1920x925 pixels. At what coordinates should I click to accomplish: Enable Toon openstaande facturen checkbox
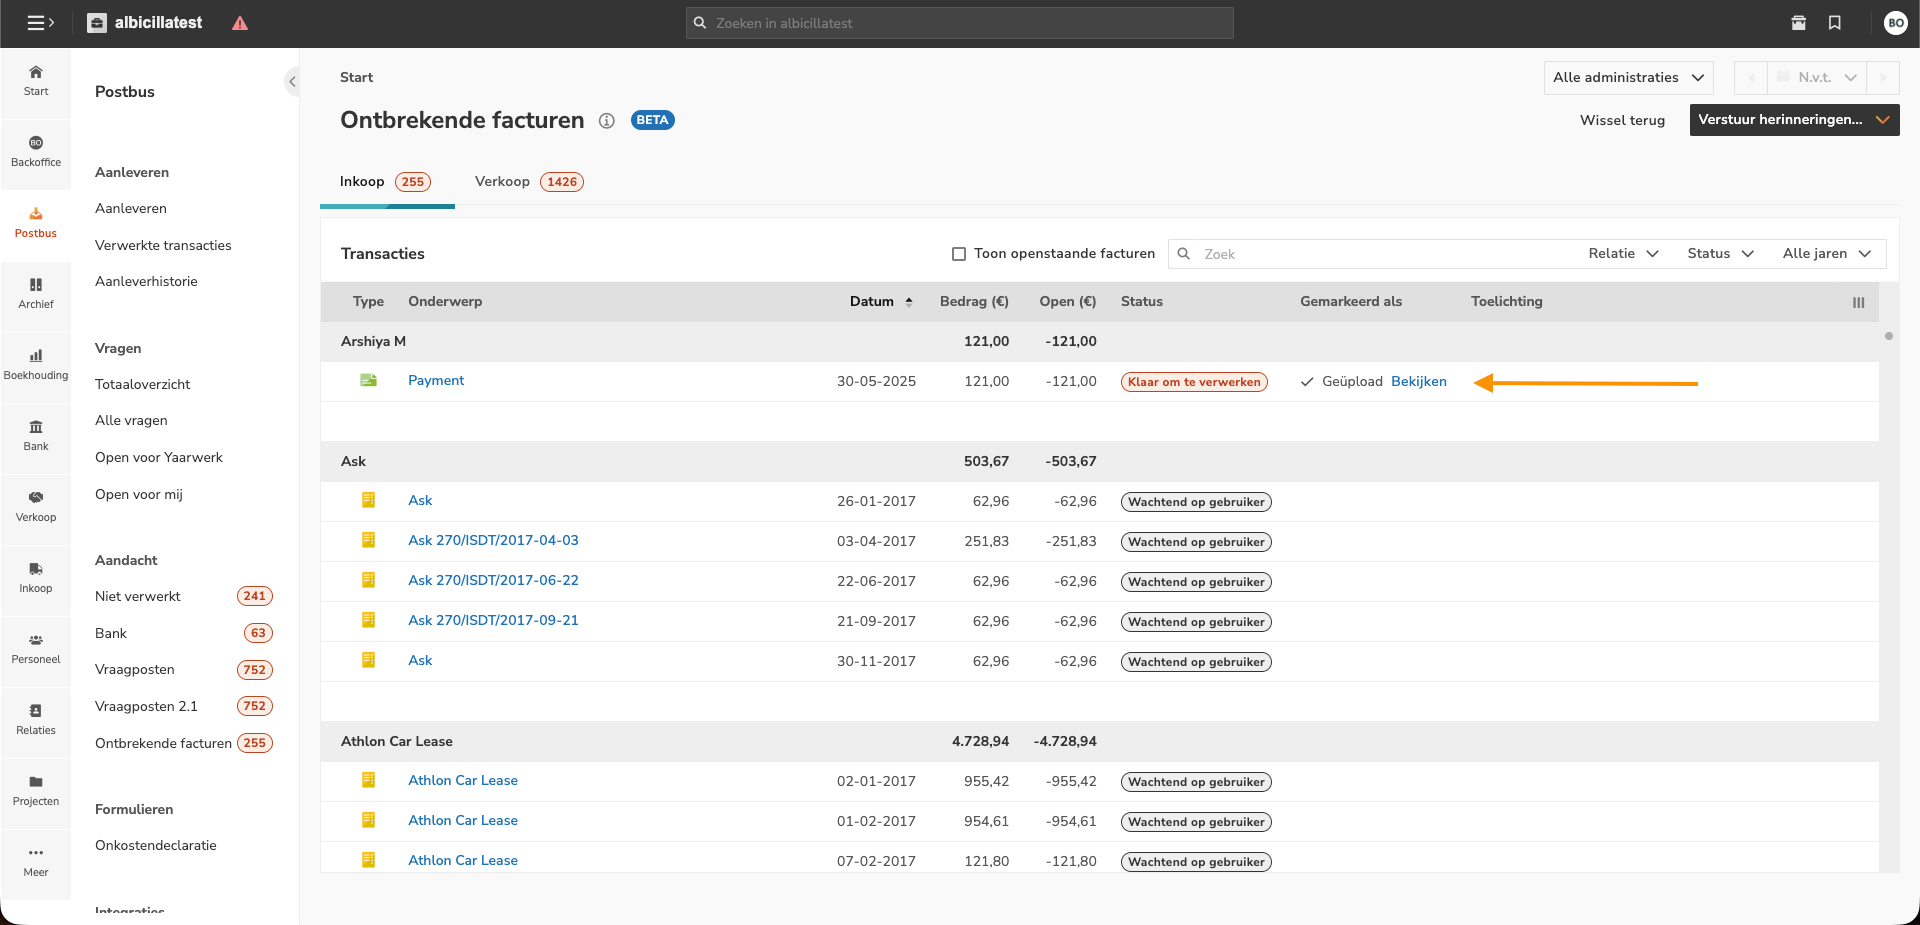959,254
